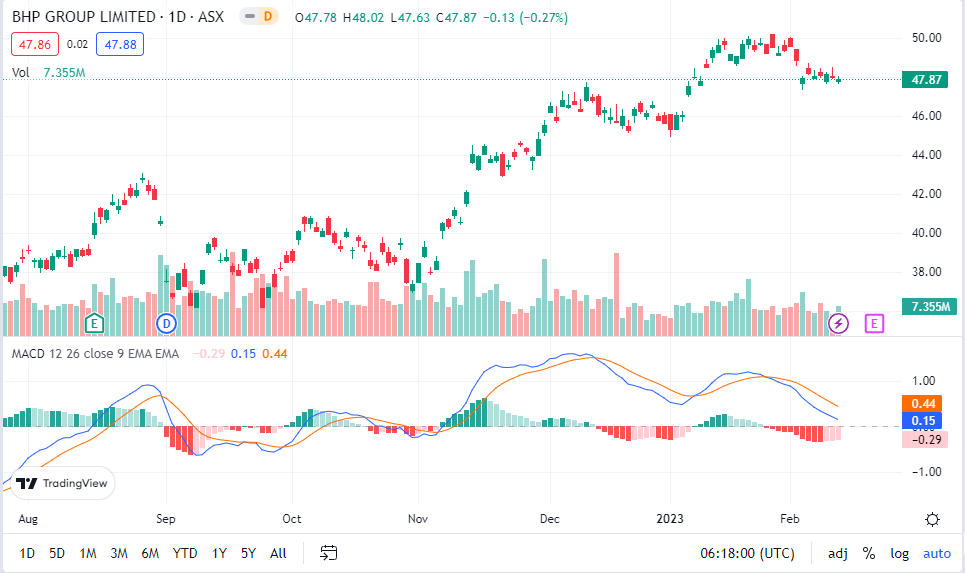Switch to the YTD time range
Image resolution: width=965 pixels, height=573 pixels.
pyautogui.click(x=184, y=553)
